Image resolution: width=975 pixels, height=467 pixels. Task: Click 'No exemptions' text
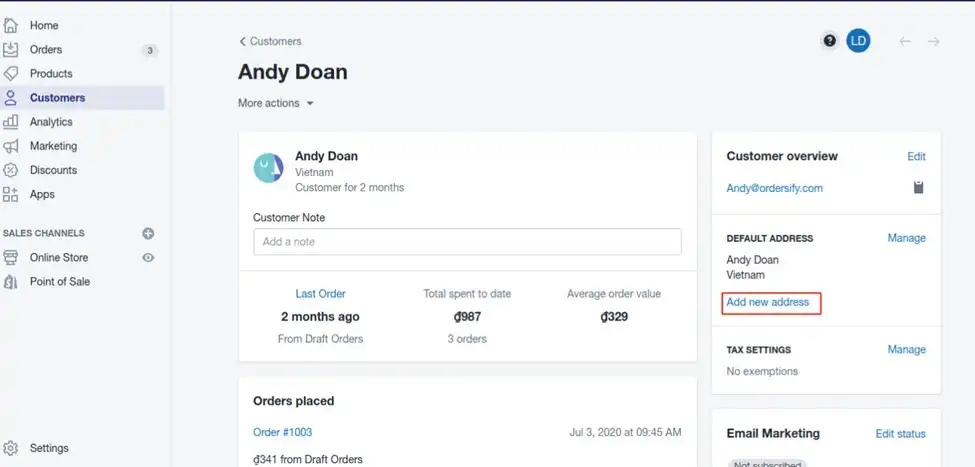(762, 371)
